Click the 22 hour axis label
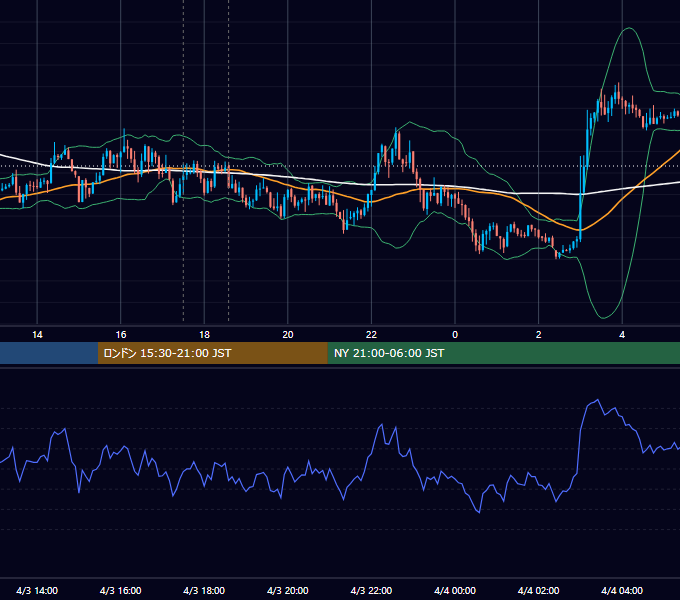This screenshot has width=680, height=600. [x=371, y=335]
